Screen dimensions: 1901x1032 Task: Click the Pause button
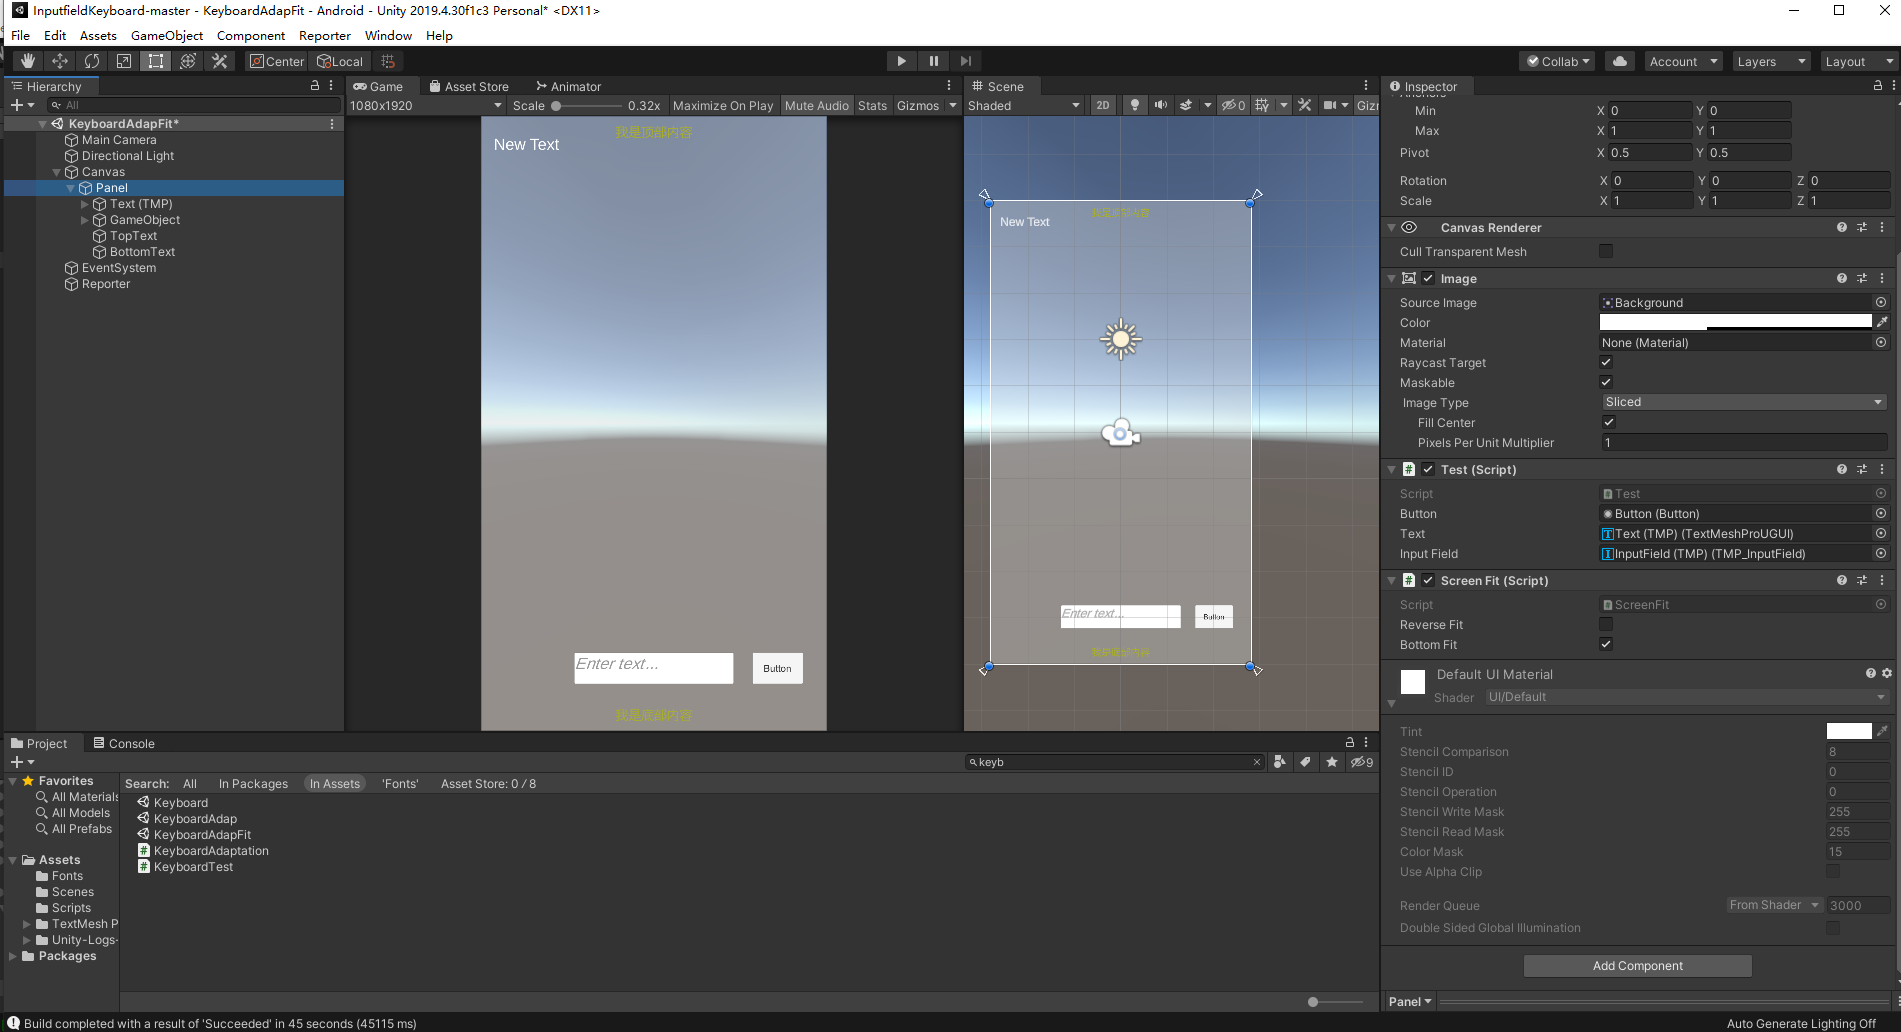click(934, 61)
